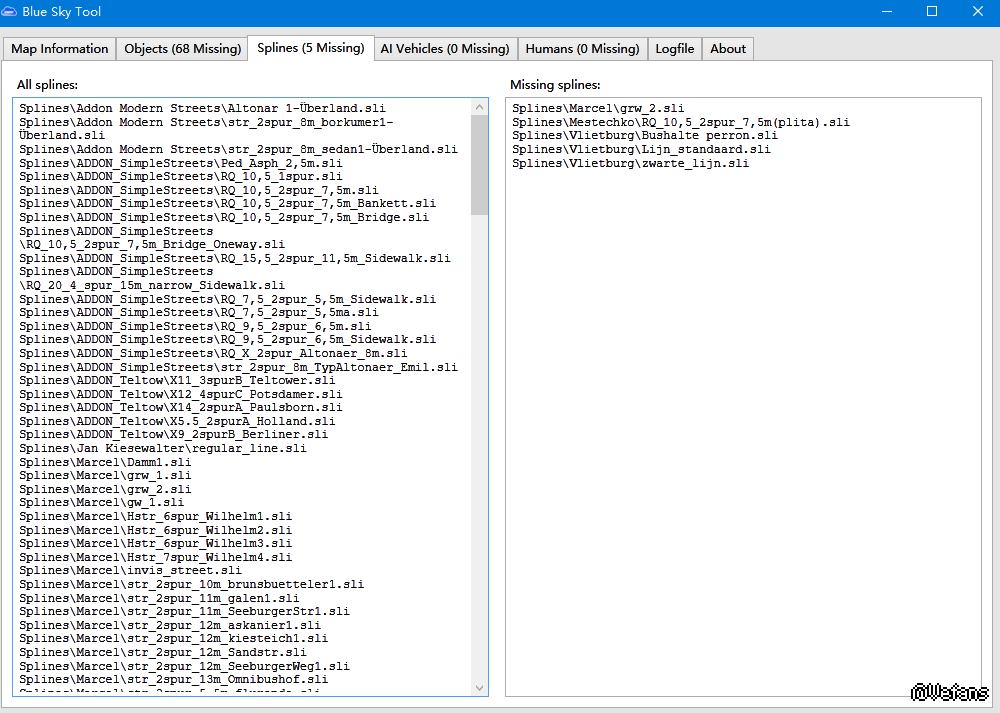Show the About tab
Screen dimensions: 1000x713
(x=728, y=49)
